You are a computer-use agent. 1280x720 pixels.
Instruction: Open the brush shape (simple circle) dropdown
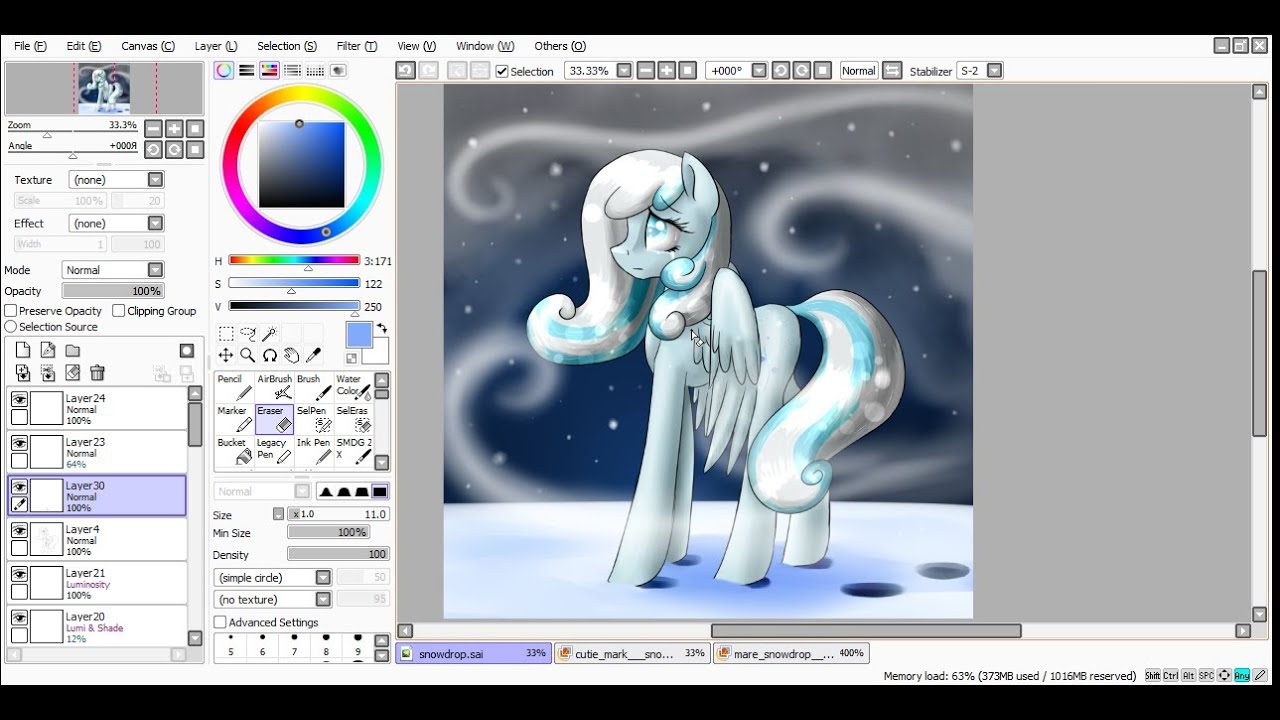(273, 578)
